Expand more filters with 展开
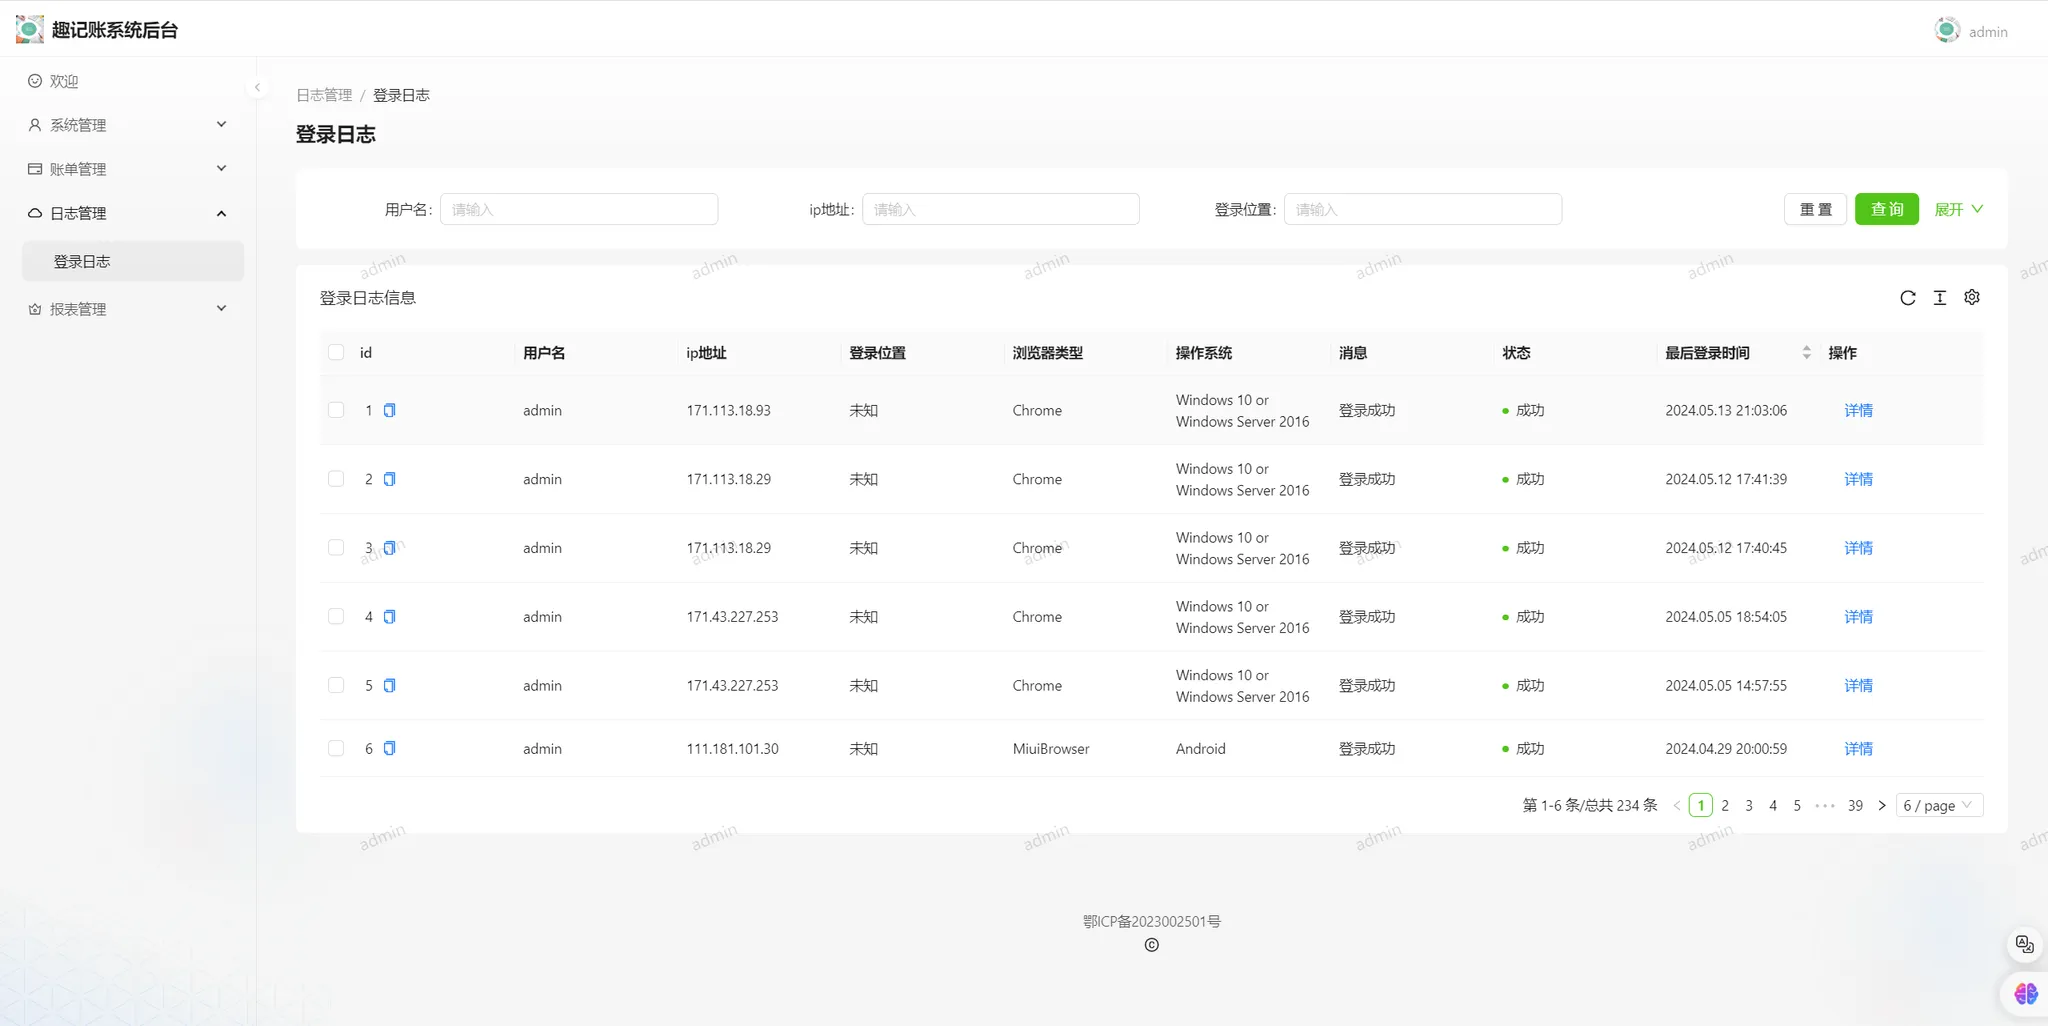The image size is (2048, 1026). pyautogui.click(x=1958, y=209)
